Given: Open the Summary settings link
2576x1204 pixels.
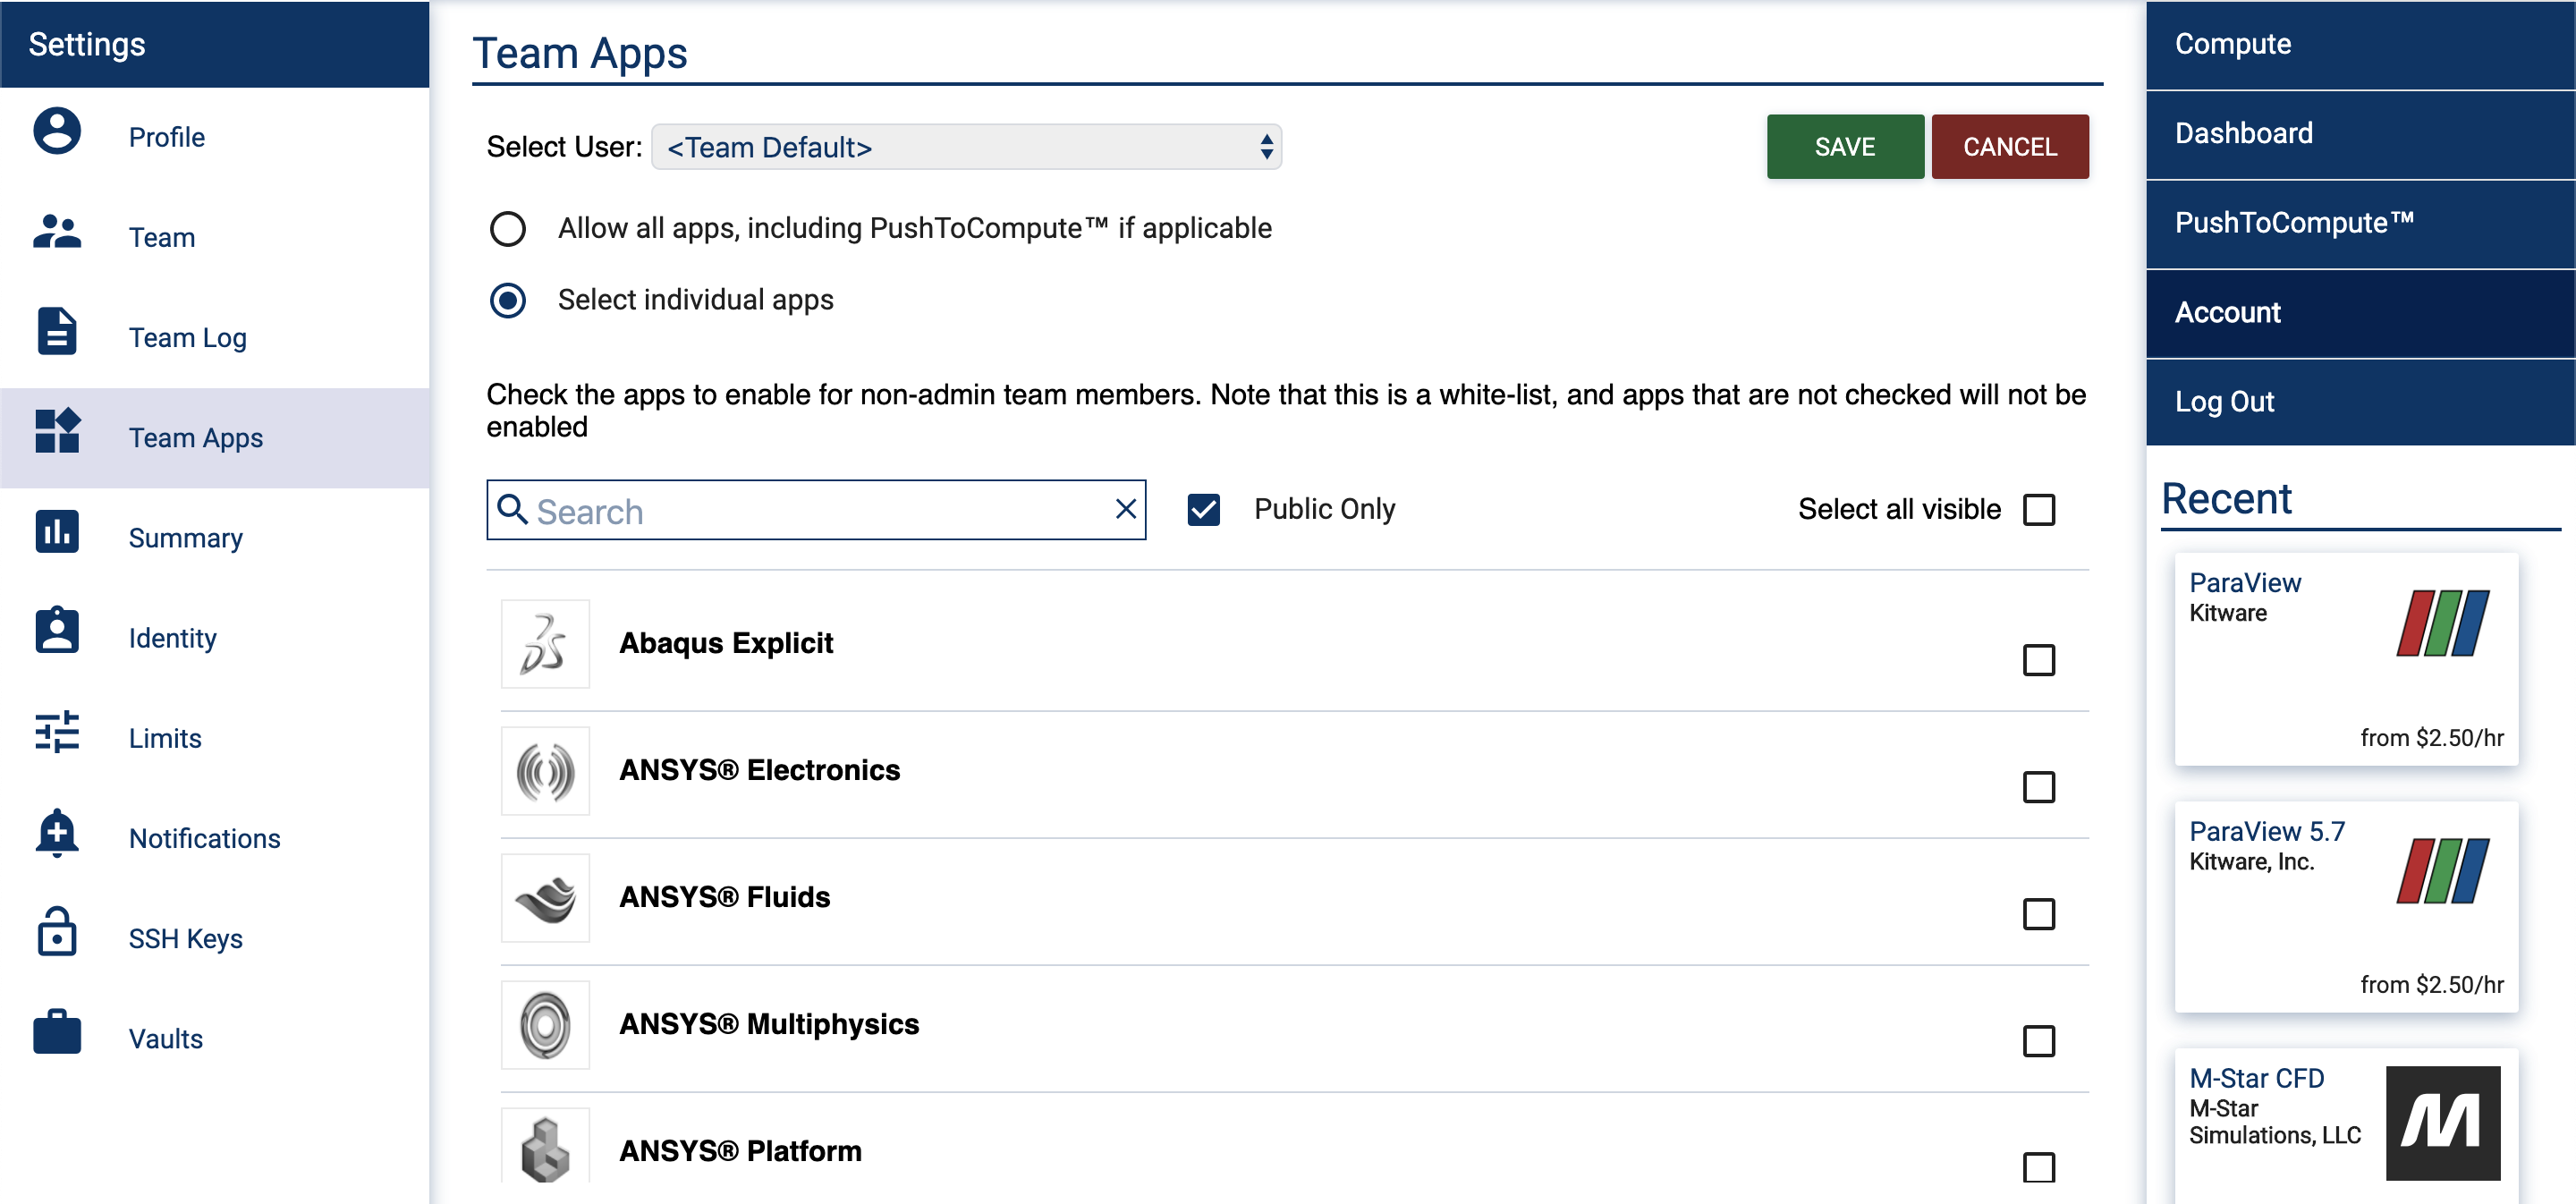Looking at the screenshot, I should (x=186, y=538).
